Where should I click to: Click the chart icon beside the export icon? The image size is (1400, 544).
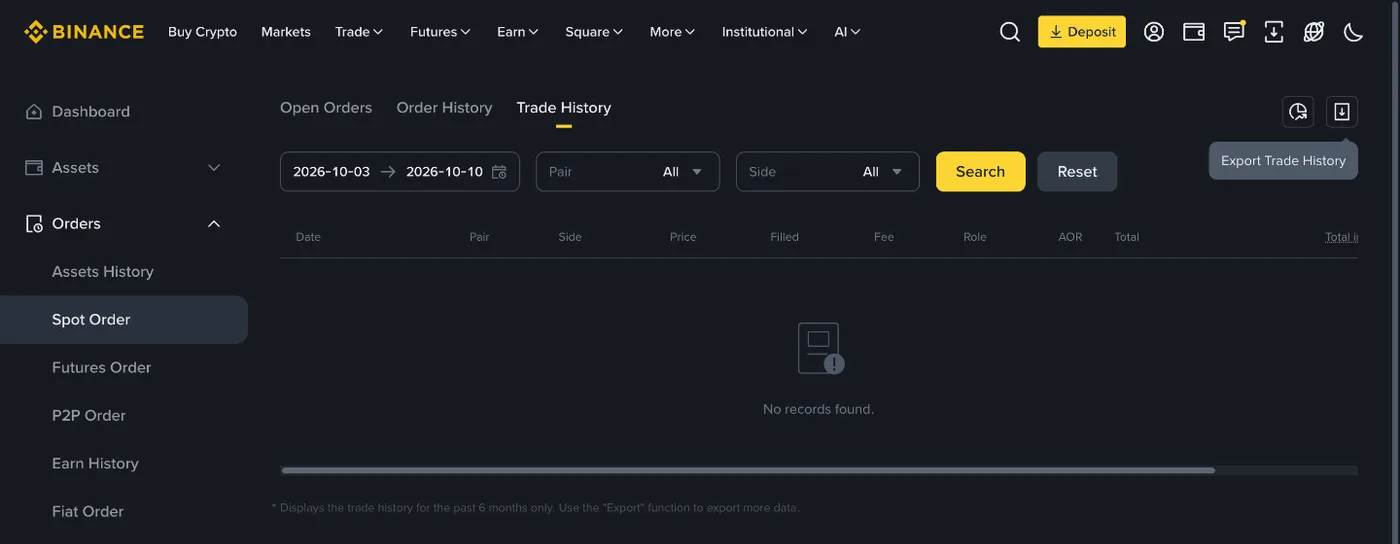(1298, 112)
